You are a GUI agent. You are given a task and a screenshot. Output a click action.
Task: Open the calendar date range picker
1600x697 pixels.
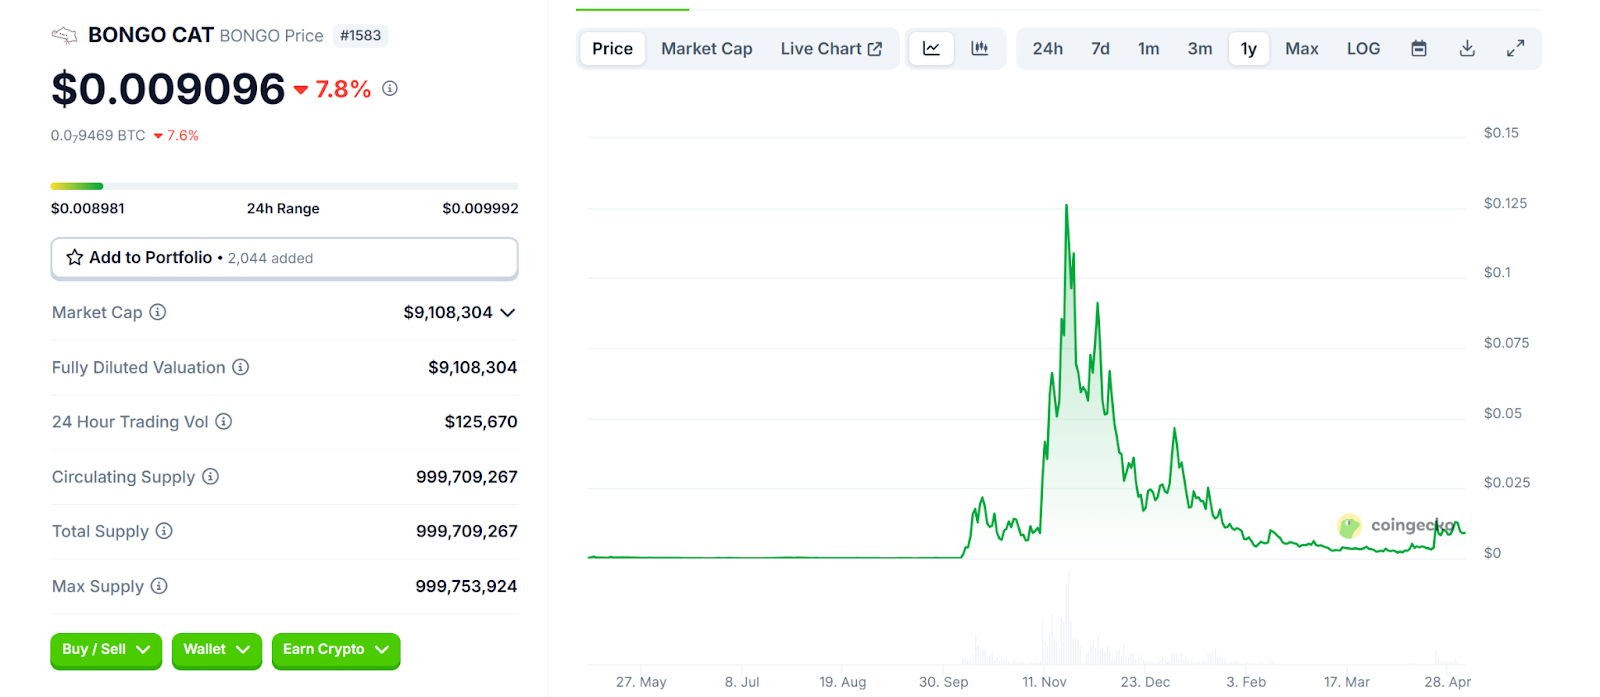pyautogui.click(x=1419, y=48)
